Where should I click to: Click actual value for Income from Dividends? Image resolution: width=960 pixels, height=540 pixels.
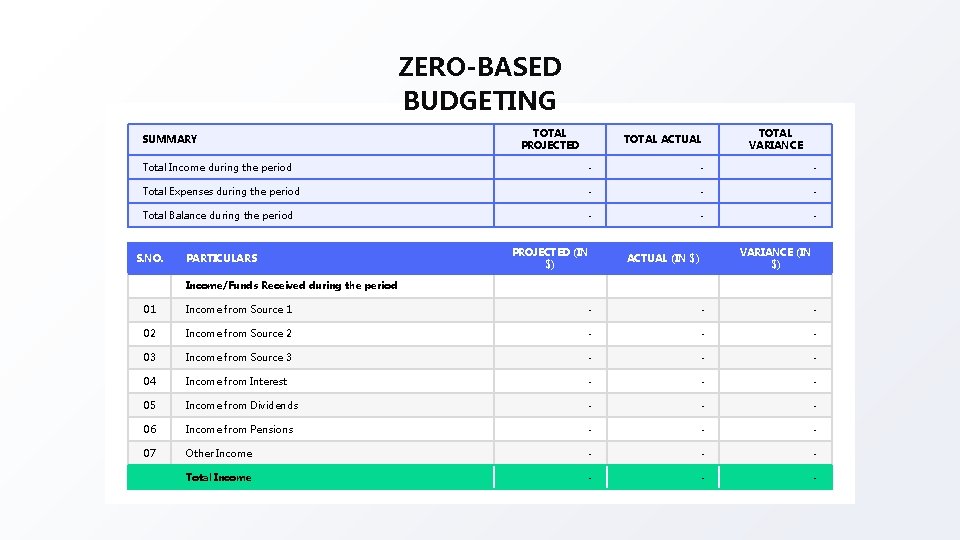coord(663,405)
